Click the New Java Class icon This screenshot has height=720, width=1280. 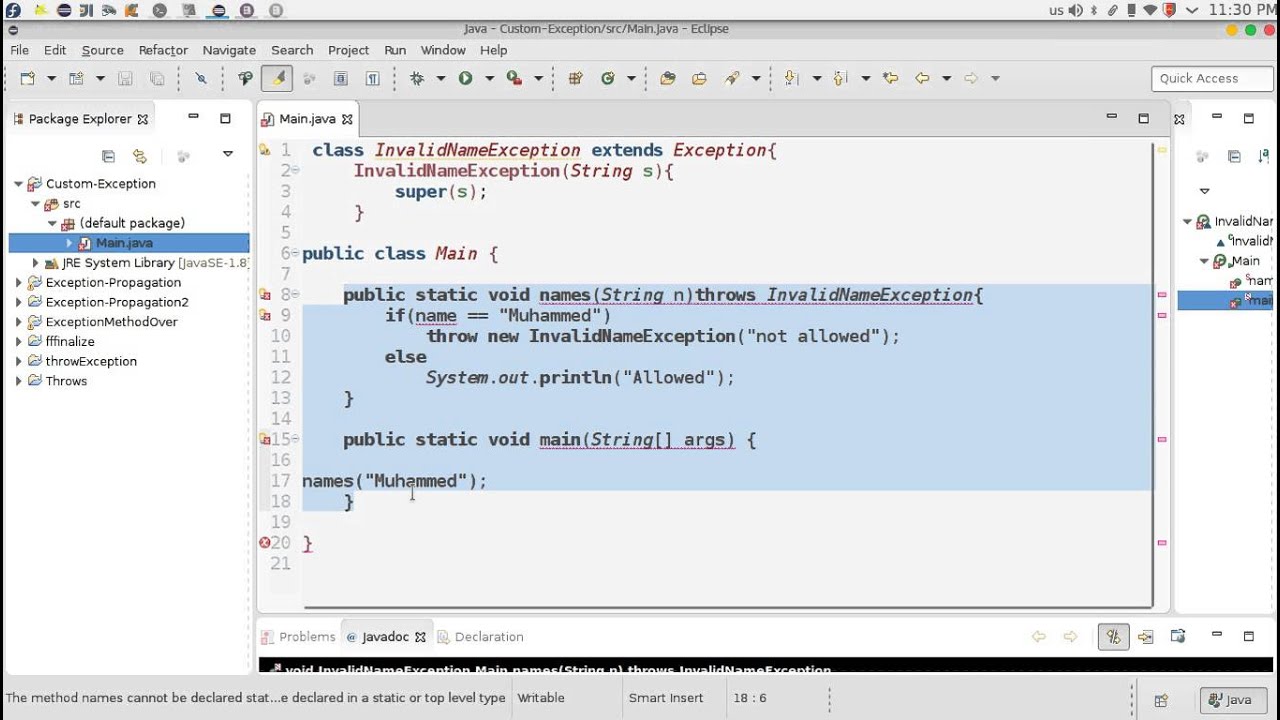pos(608,78)
